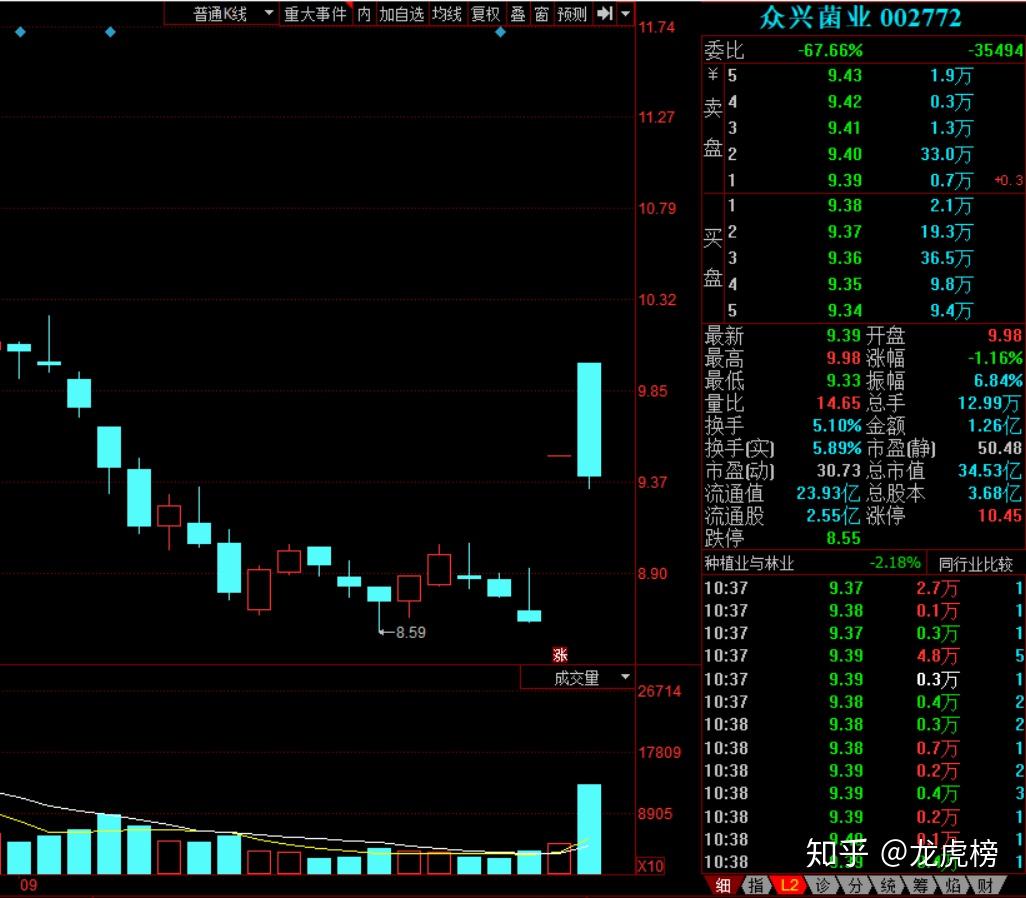Click the 叠 overlay toolbar button
Screen dimensions: 1026x898
point(517,13)
